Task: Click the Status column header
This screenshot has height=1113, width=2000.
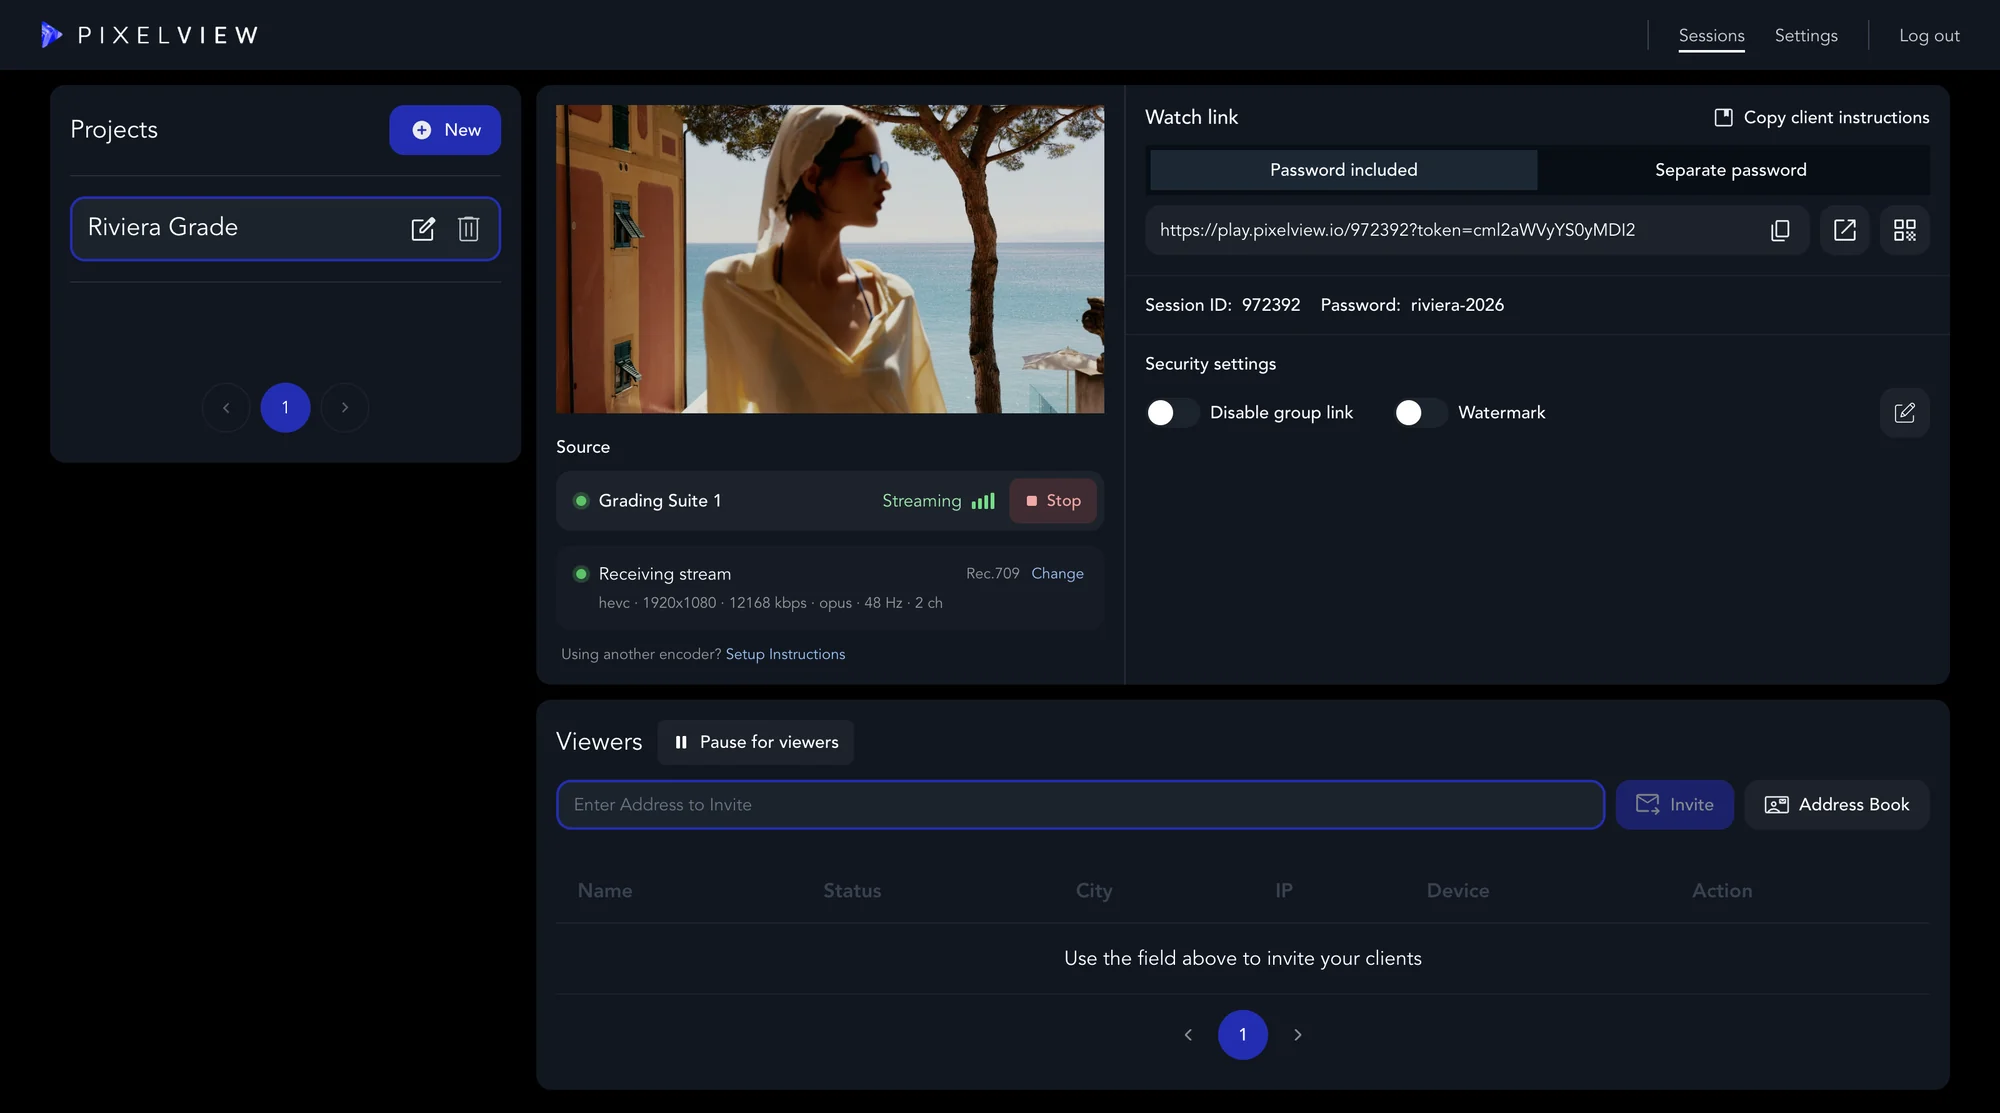Action: (x=852, y=891)
